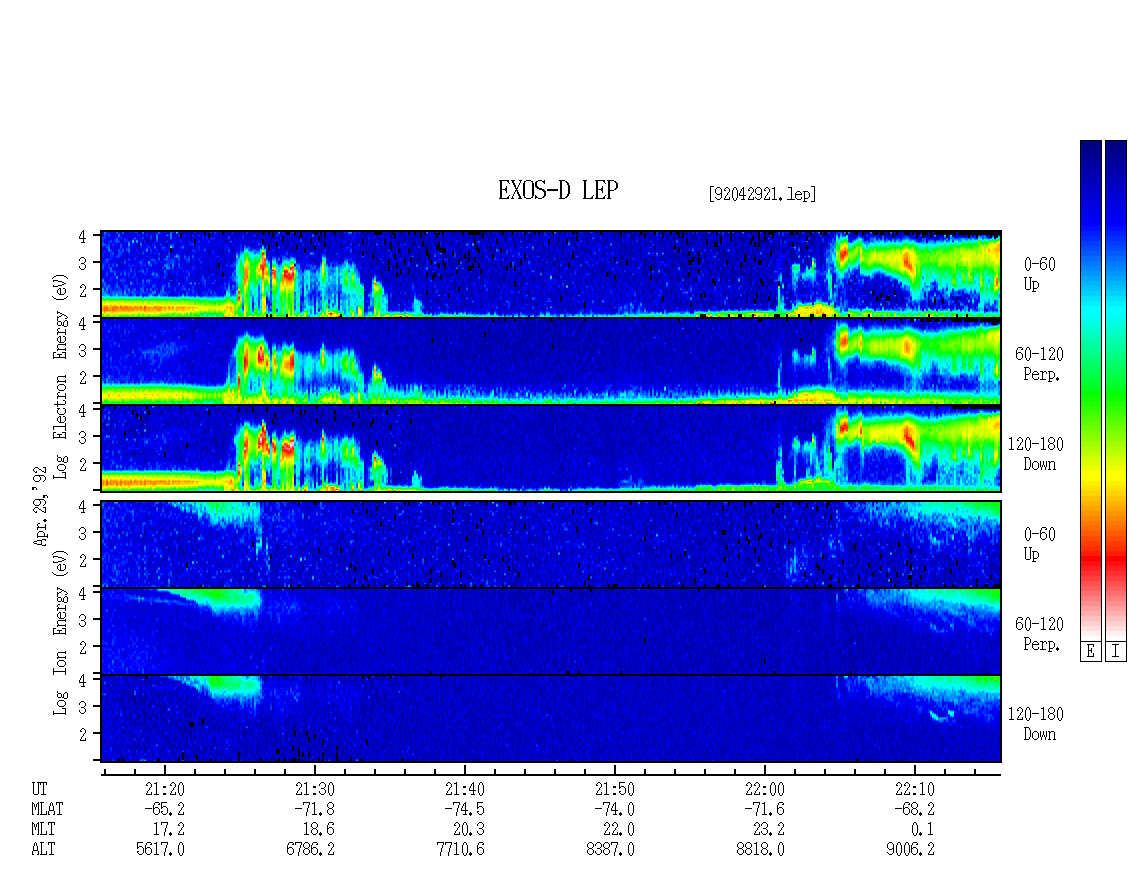Click the MLAT value -71.6
This screenshot has width=1130, height=875.
click(x=763, y=809)
